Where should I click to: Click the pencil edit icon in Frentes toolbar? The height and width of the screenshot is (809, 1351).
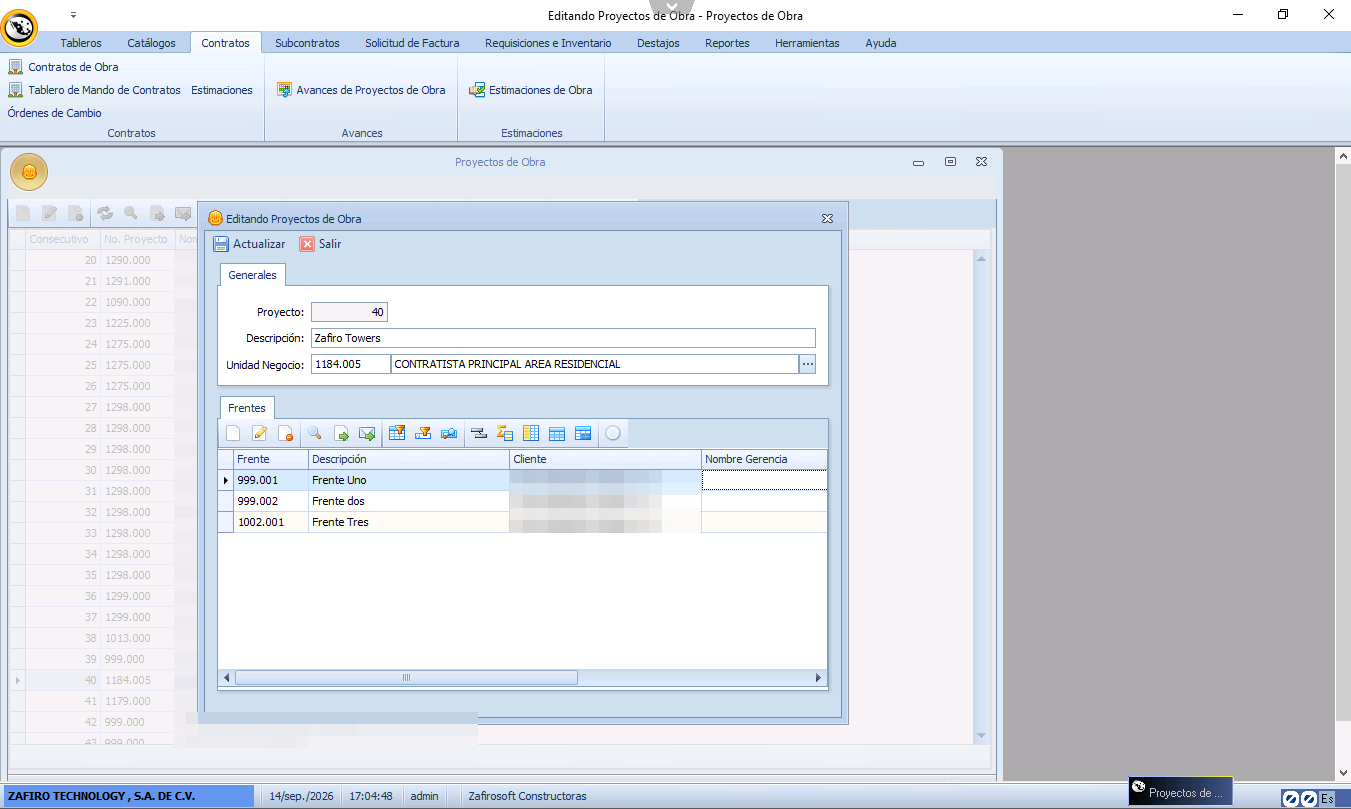[259, 433]
